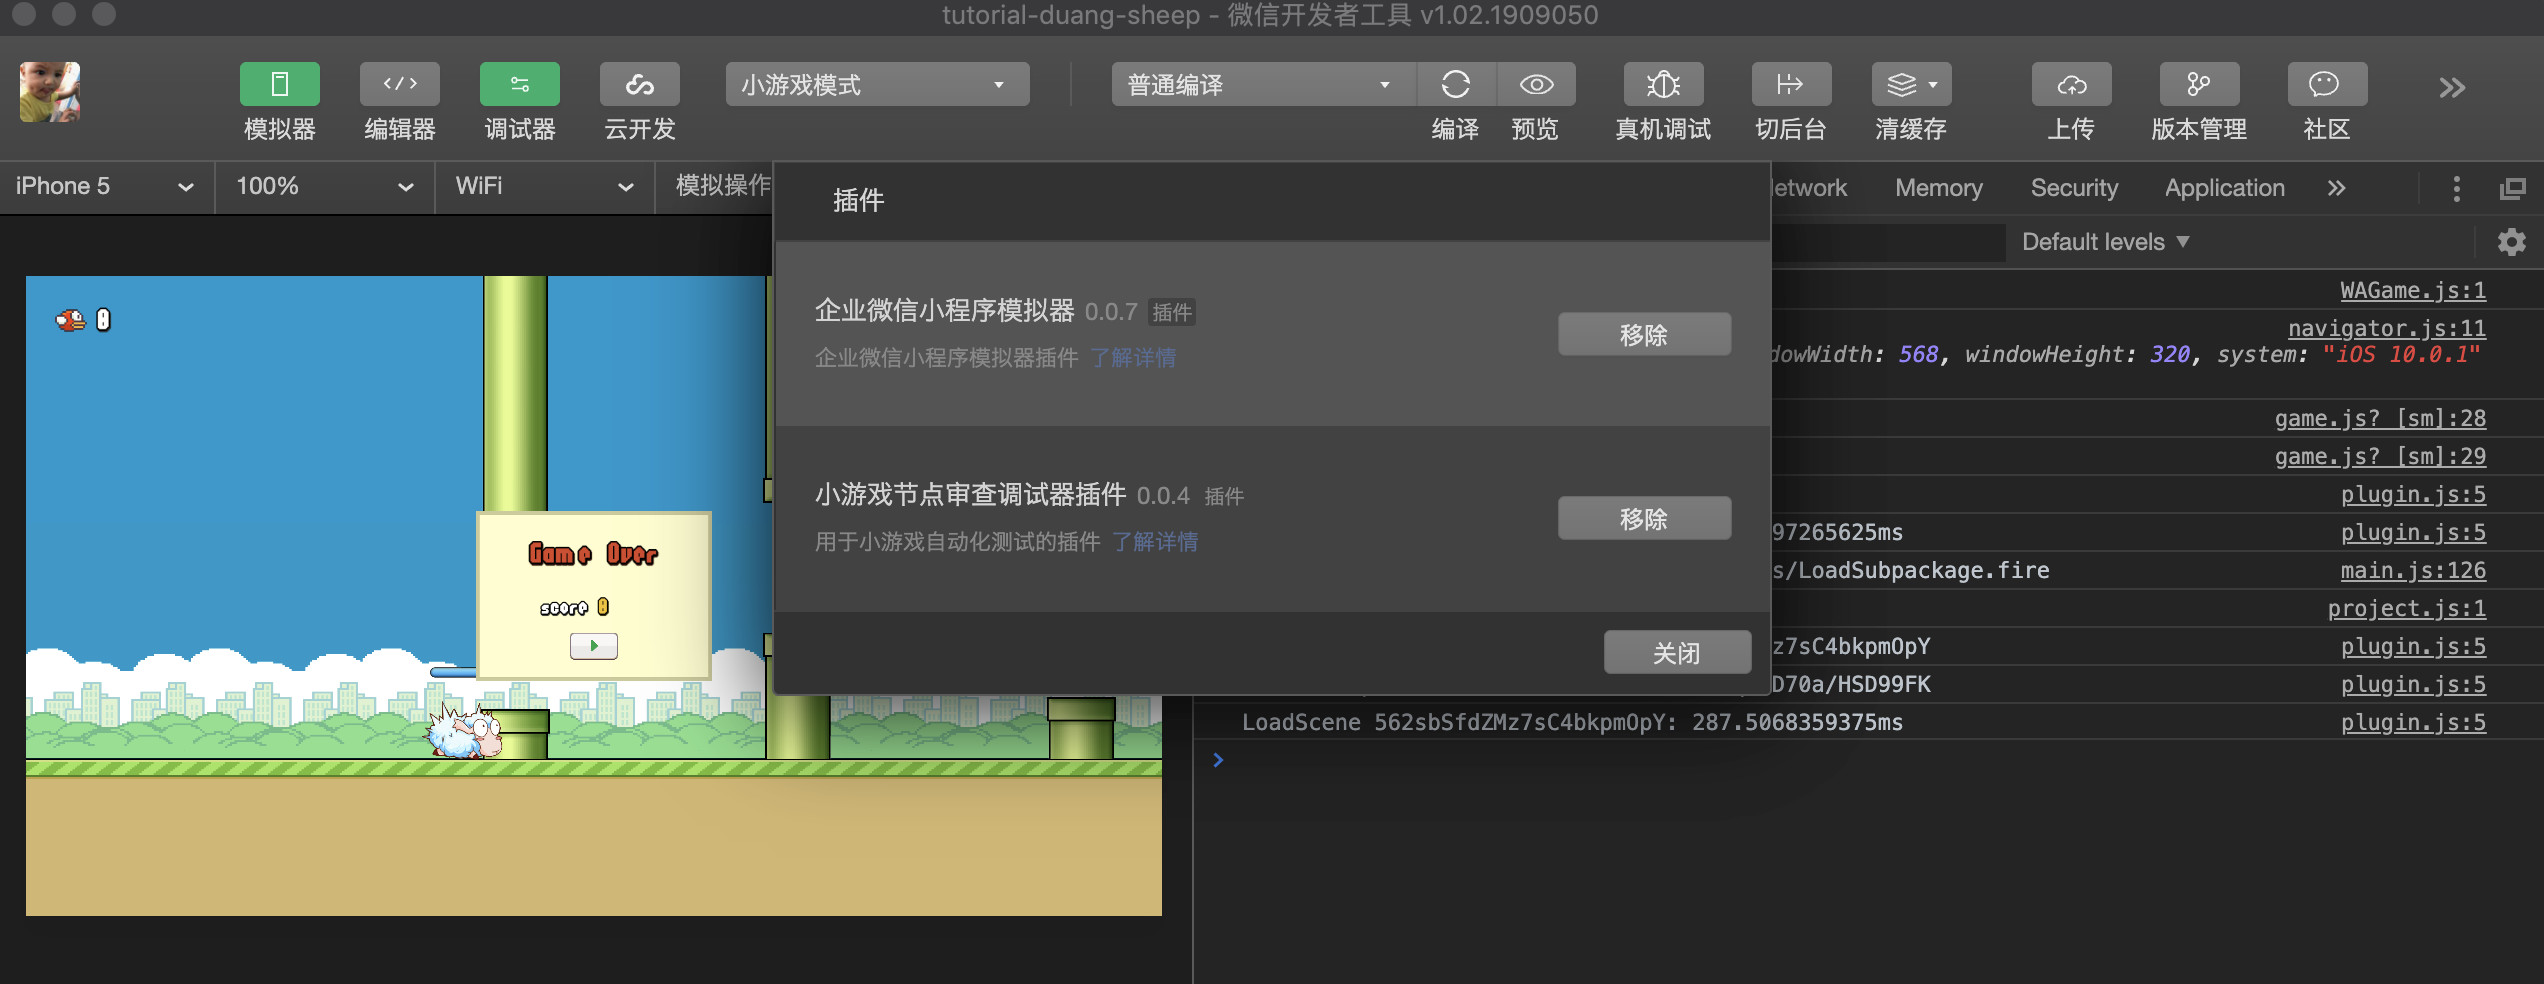Close the 插件 dialog with 关闭
Viewport: 2544px width, 984px height.
[x=1677, y=653]
